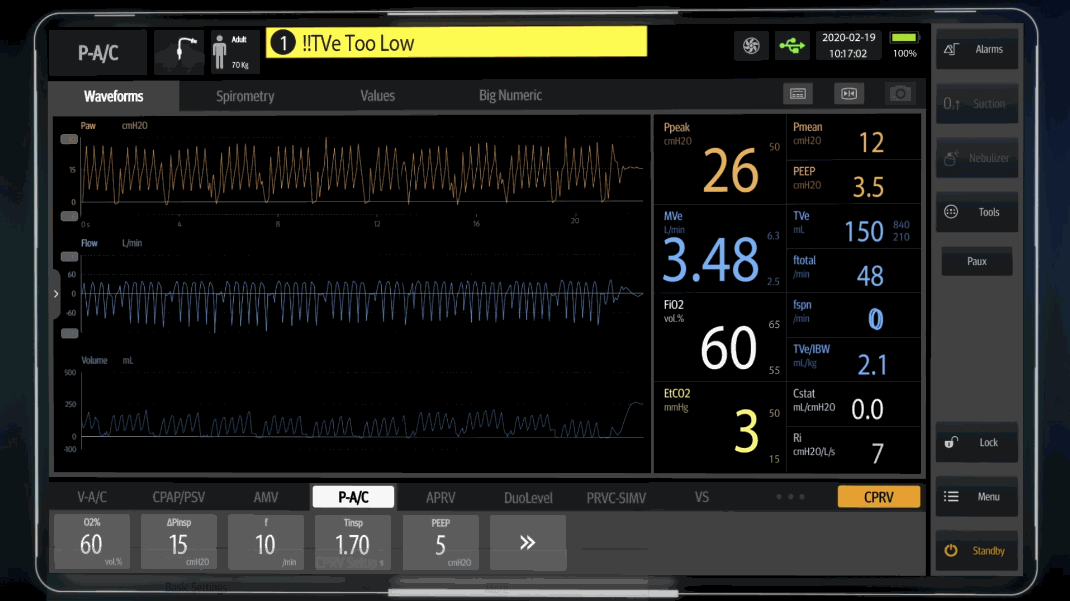
Task: Expand more settings with double-arrow button
Action: [x=527, y=543]
